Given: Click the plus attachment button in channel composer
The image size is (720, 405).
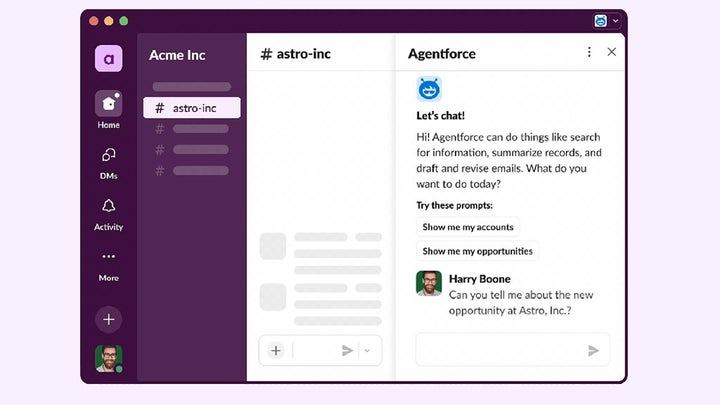Looking at the screenshot, I should pyautogui.click(x=276, y=350).
